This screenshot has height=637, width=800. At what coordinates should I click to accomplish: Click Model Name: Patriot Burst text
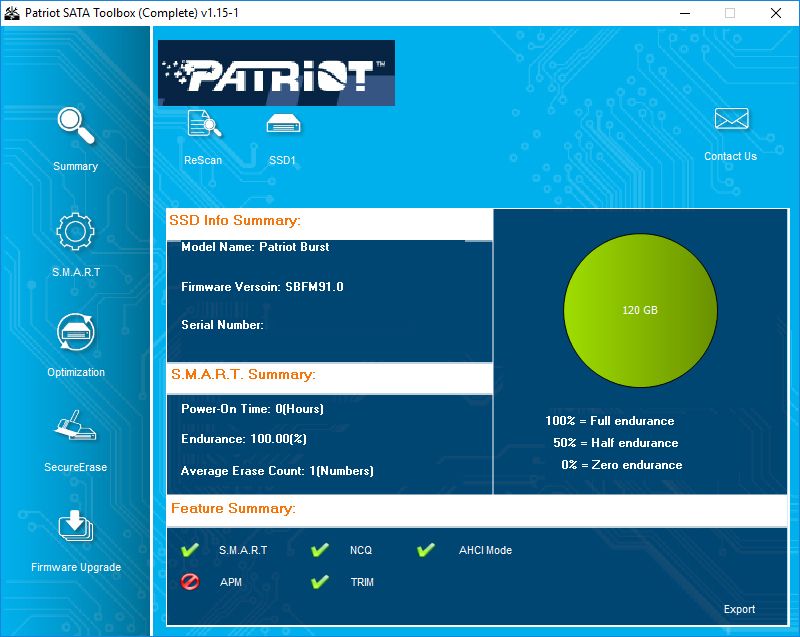coord(255,247)
